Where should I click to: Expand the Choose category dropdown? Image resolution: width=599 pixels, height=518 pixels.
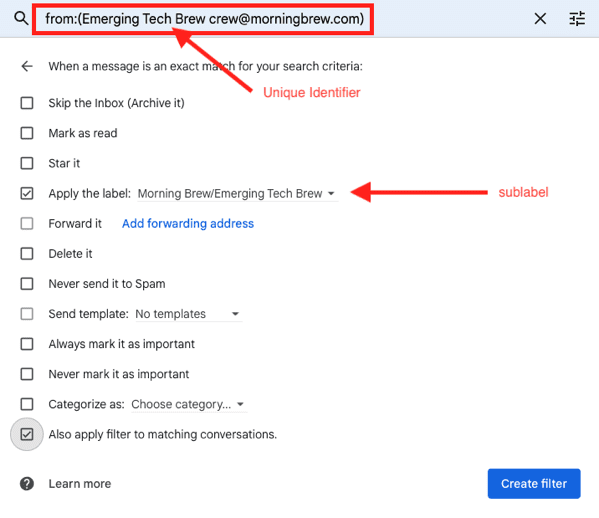(189, 404)
